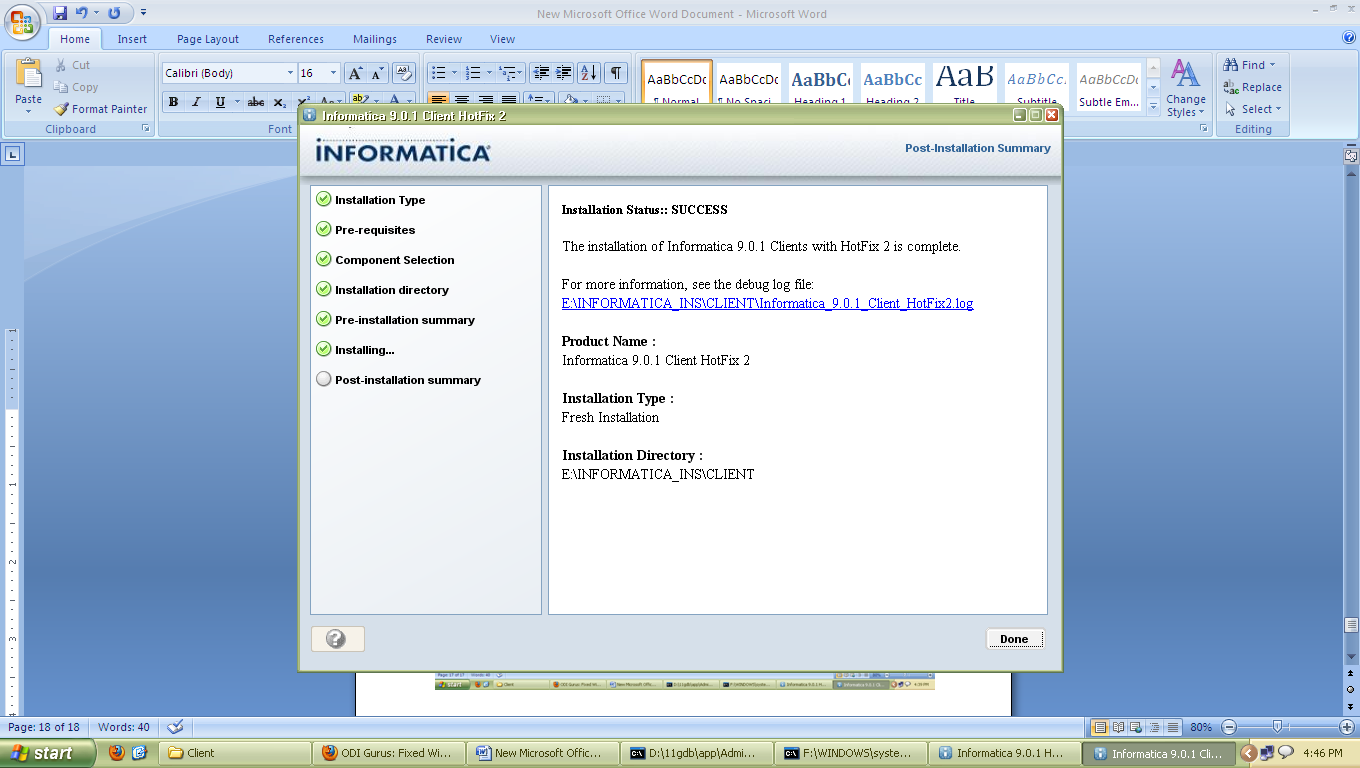
Task: Click Replace in the Editing group
Action: tap(1253, 87)
